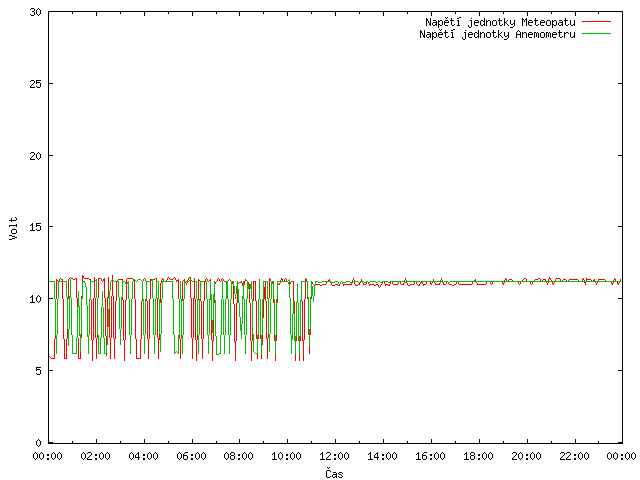
Task: Click the x-axis label '18:00'
Action: pyautogui.click(x=478, y=456)
